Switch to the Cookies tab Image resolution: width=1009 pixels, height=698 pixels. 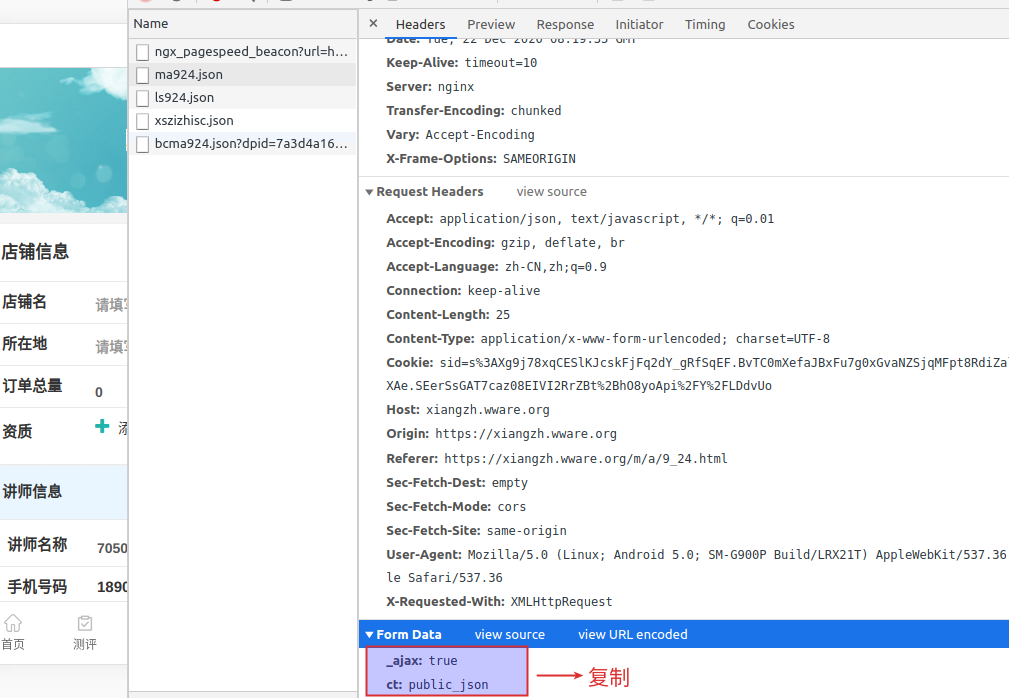coord(771,24)
